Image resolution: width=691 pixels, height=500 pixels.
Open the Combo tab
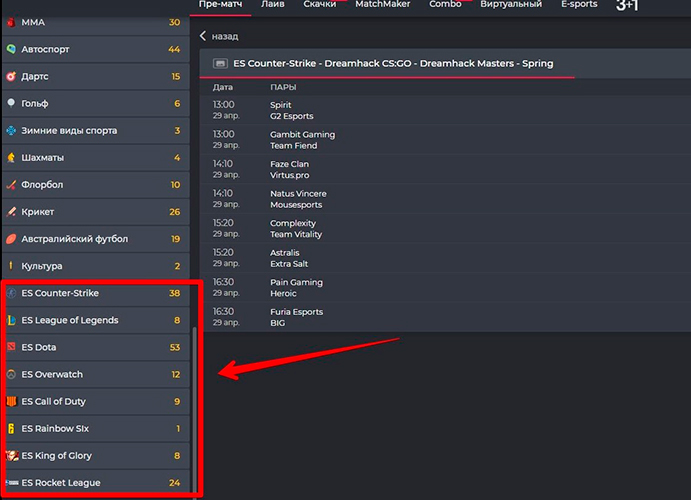click(445, 4)
